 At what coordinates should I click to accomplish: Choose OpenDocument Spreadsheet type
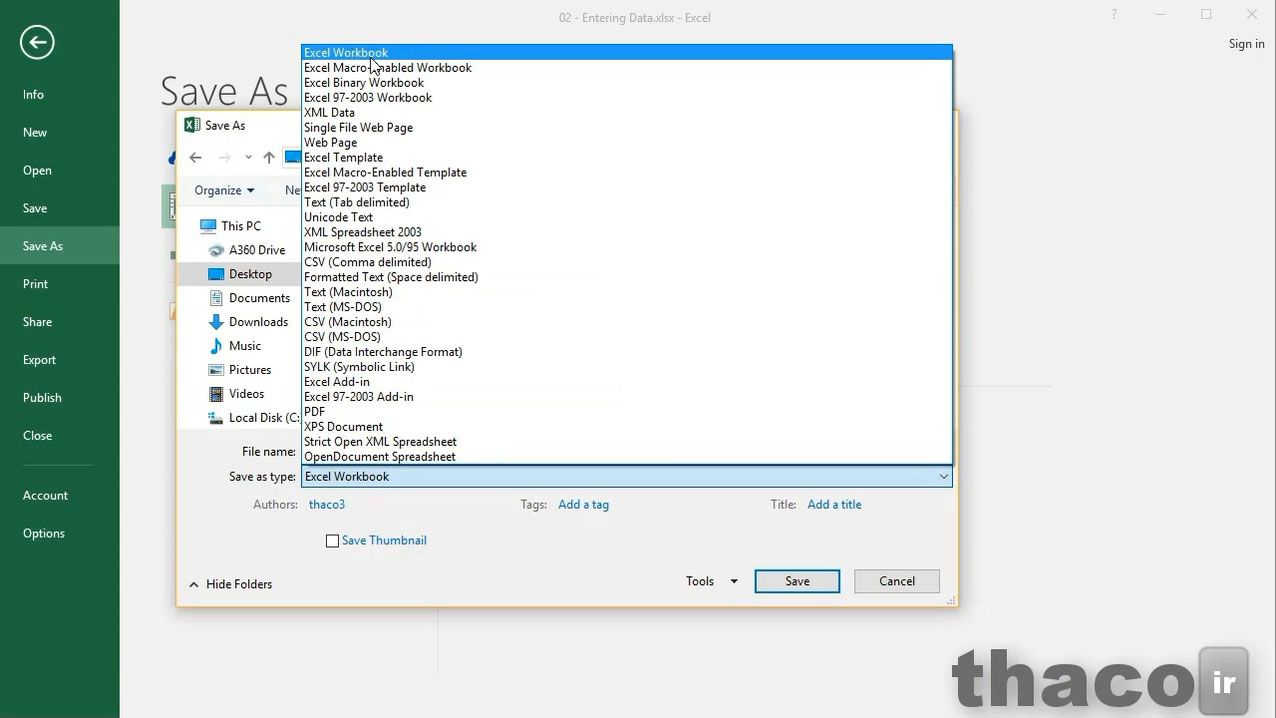pyautogui.click(x=627, y=457)
